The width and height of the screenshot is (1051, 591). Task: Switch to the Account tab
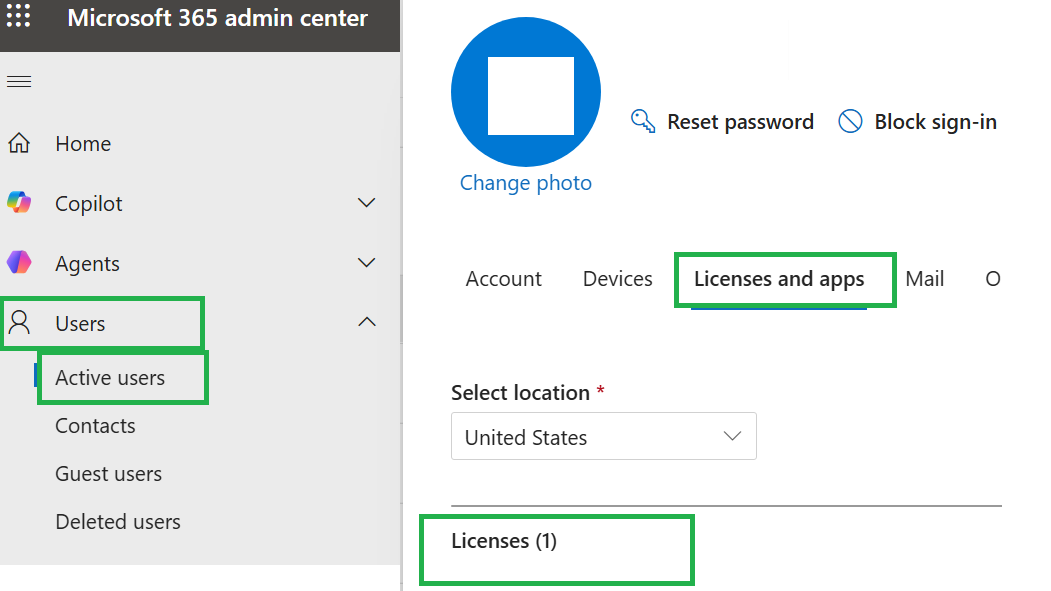503,279
